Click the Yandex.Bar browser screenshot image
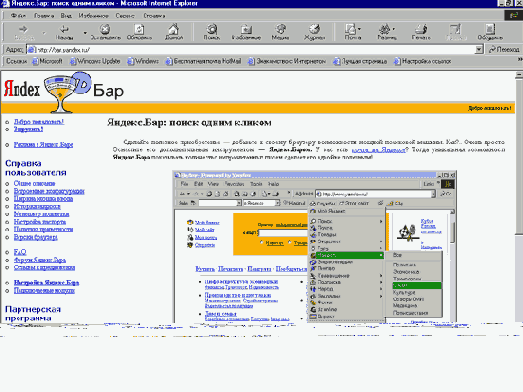523x392 pixels. pos(315,247)
